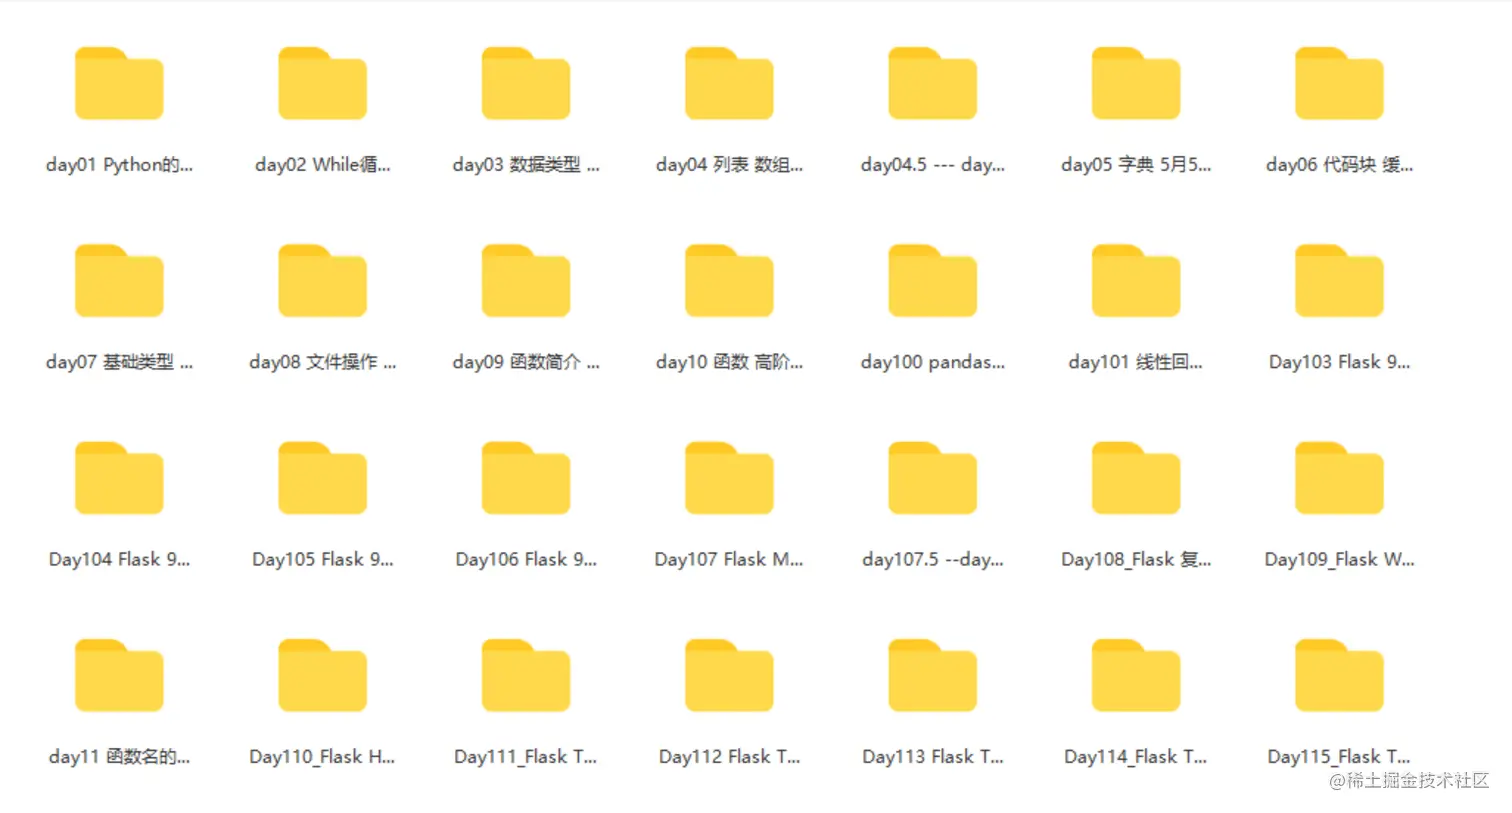The height and width of the screenshot is (813, 1512).
Task: Select the day08 文件操作 folder icon
Action: (x=322, y=280)
